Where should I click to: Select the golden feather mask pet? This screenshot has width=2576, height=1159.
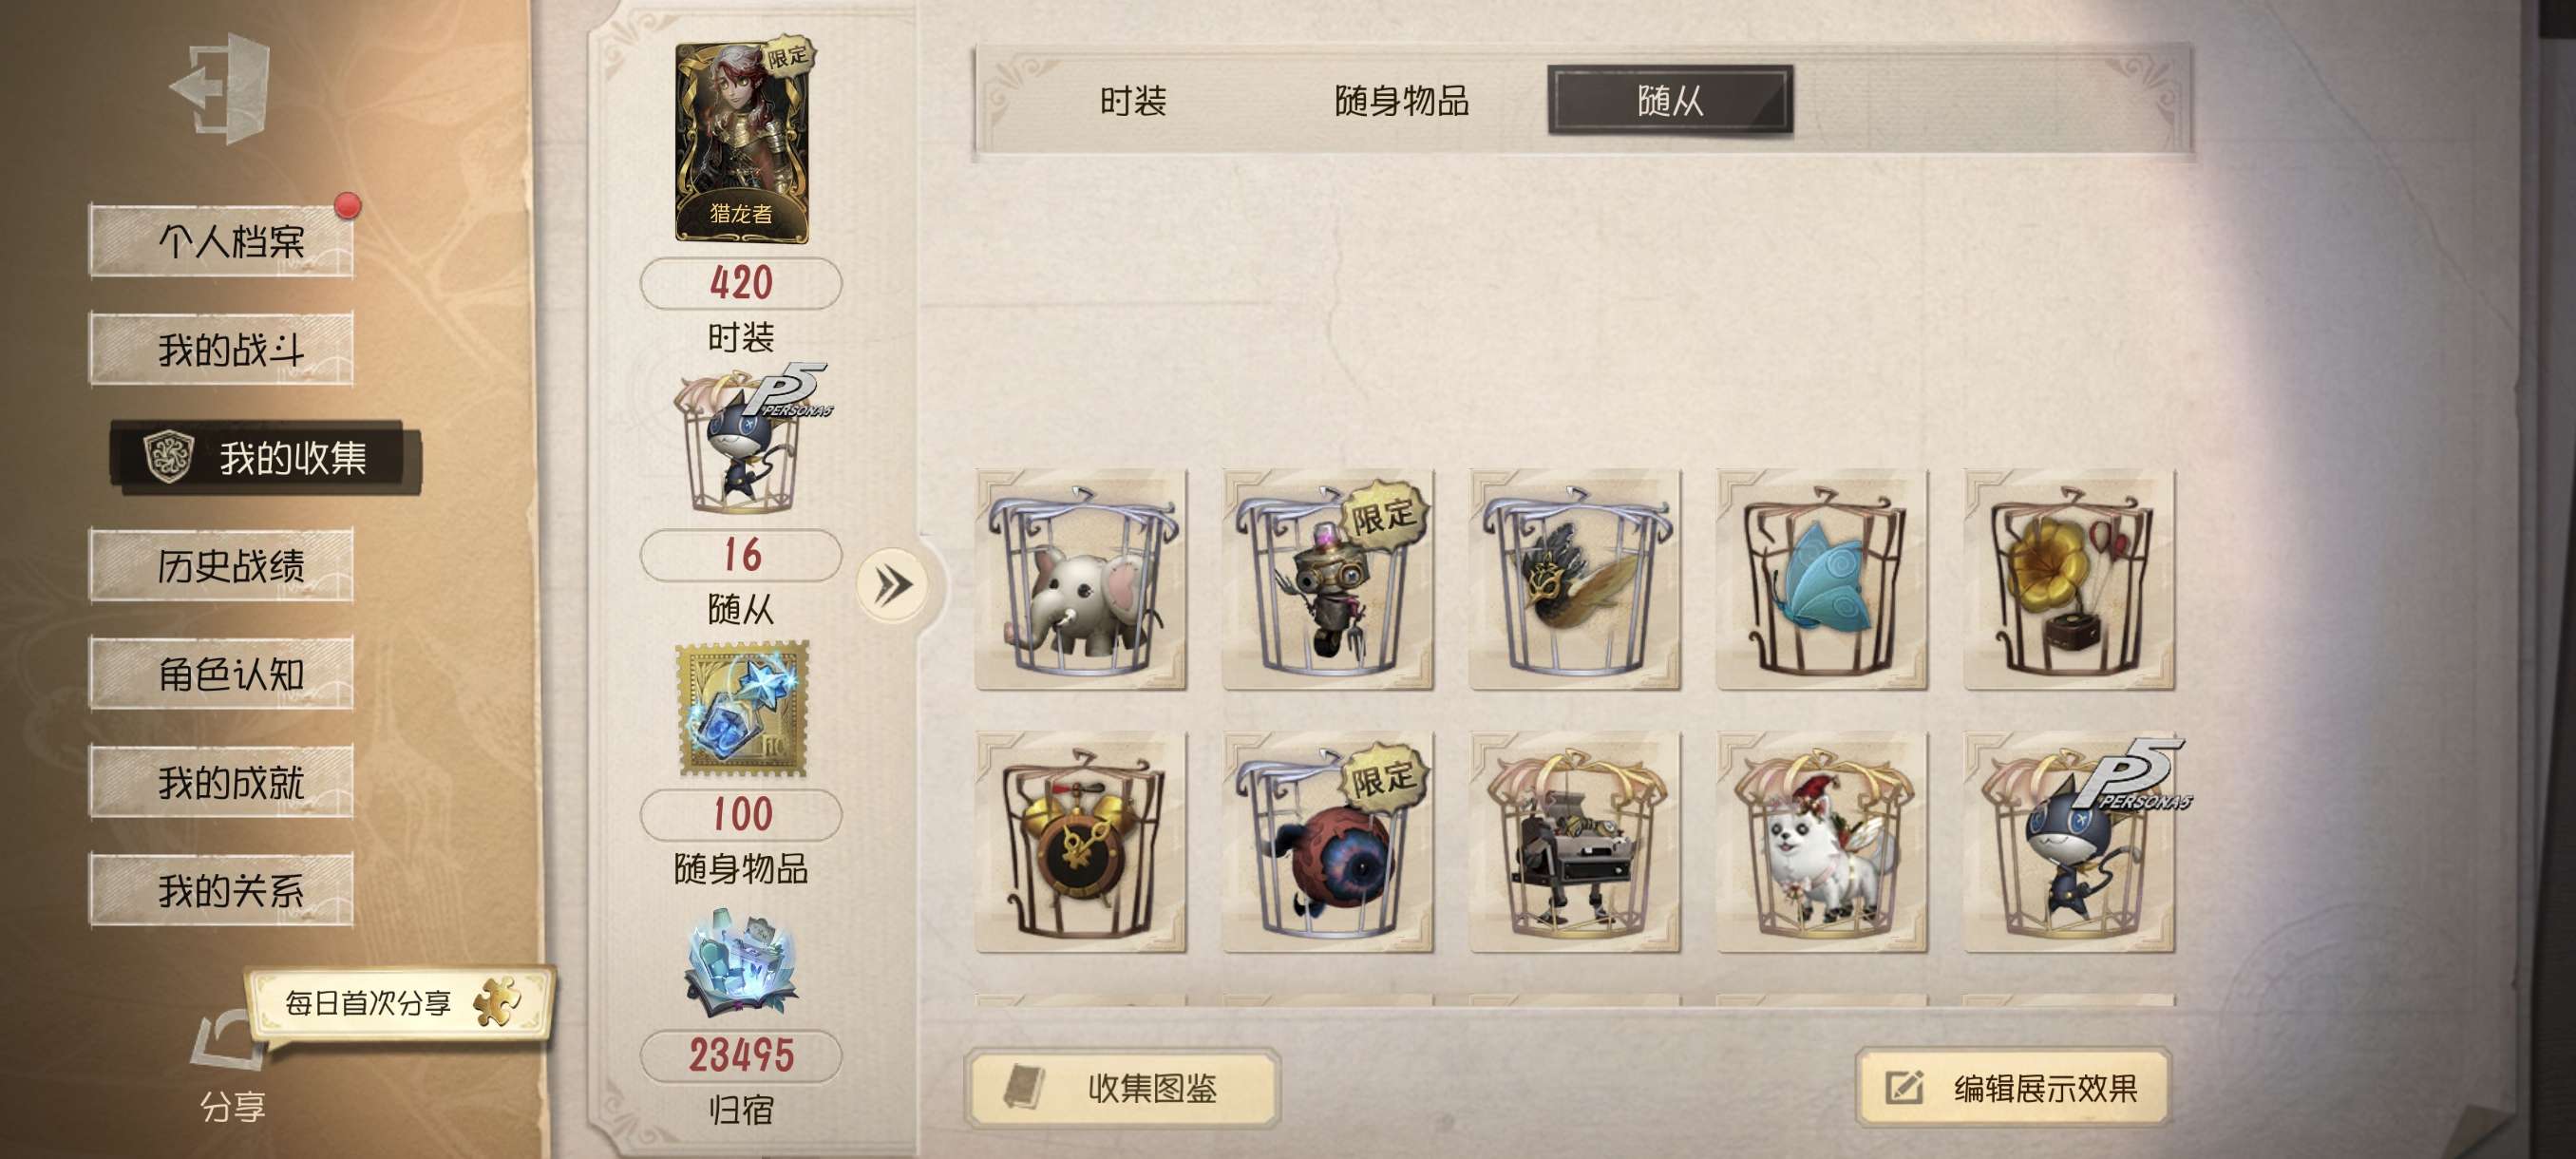1575,580
